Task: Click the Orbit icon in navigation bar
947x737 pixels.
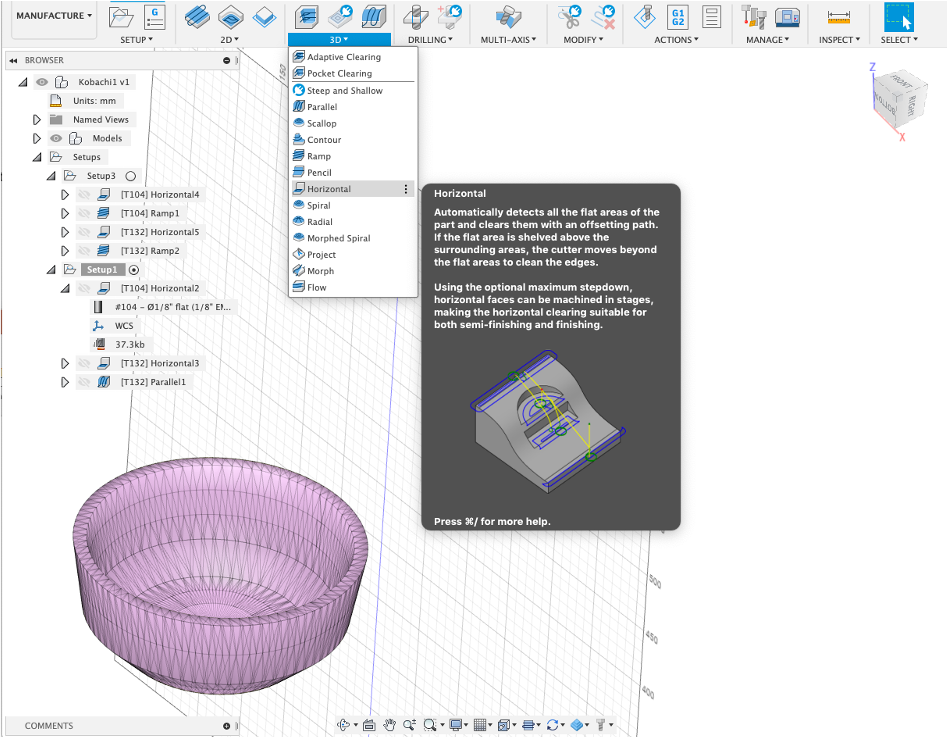Action: click(344, 725)
